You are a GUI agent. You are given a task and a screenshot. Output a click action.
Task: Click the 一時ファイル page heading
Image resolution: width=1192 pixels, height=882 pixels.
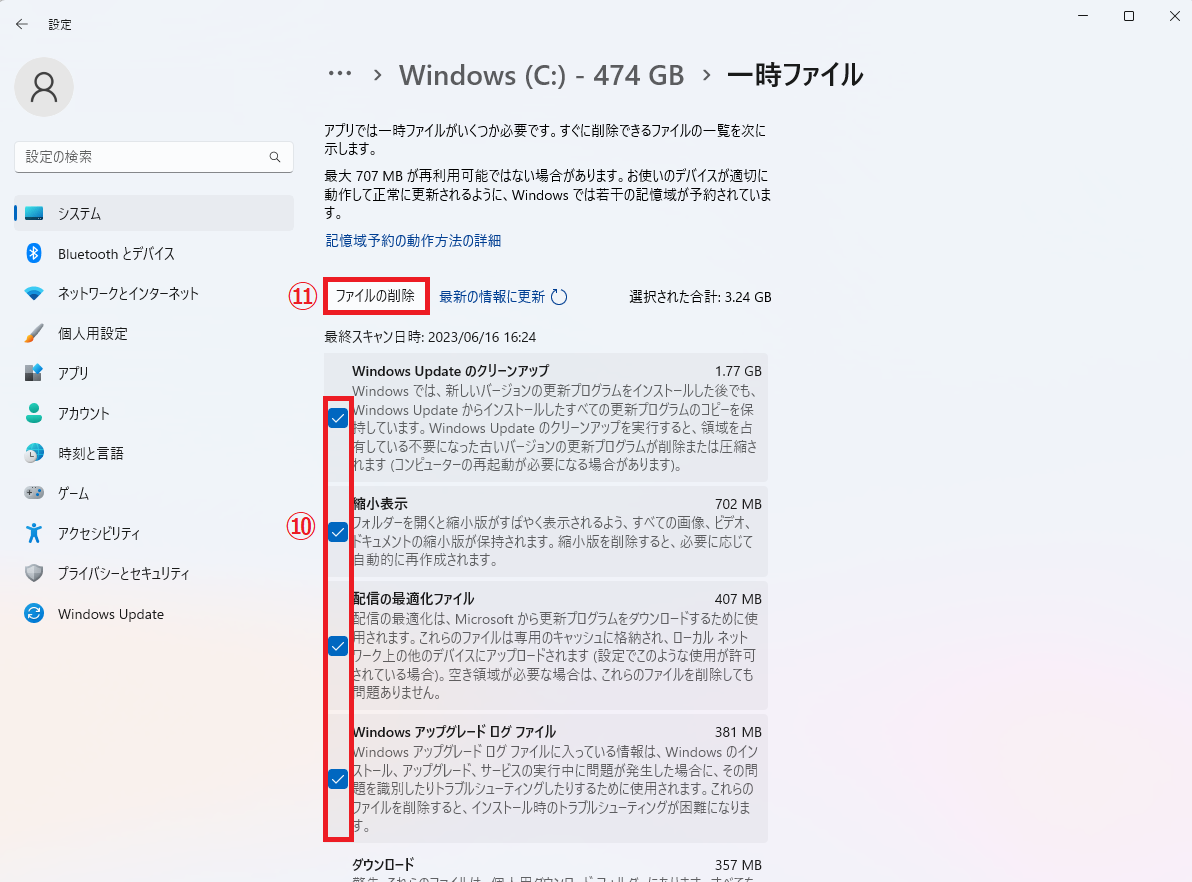795,75
